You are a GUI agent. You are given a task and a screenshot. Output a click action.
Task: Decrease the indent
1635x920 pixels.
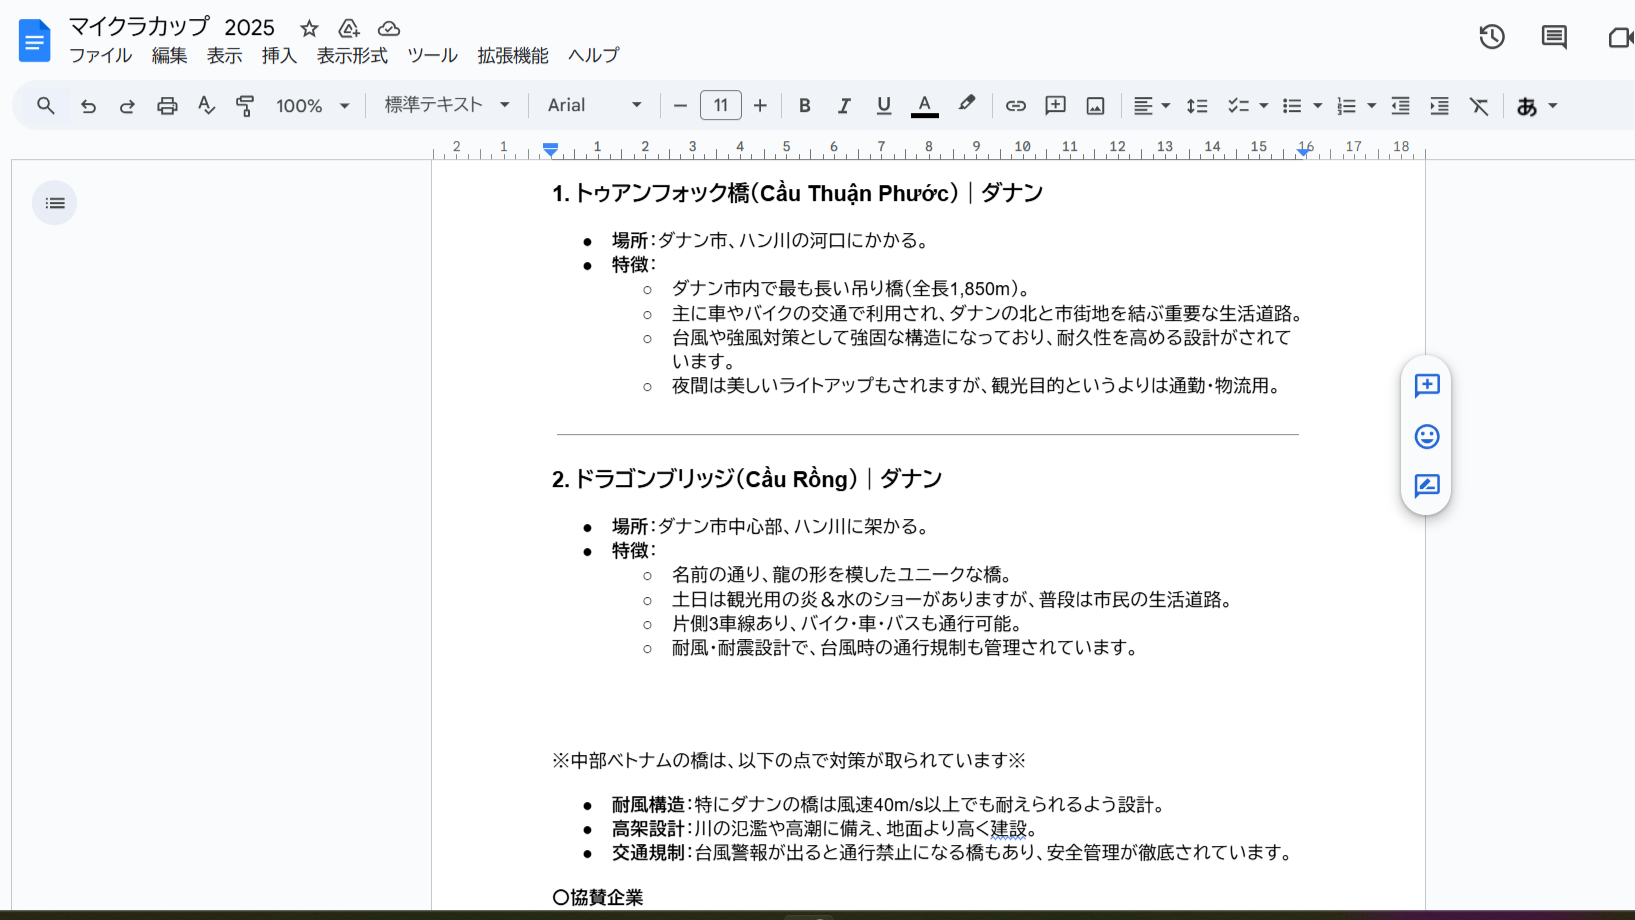[x=1400, y=105]
